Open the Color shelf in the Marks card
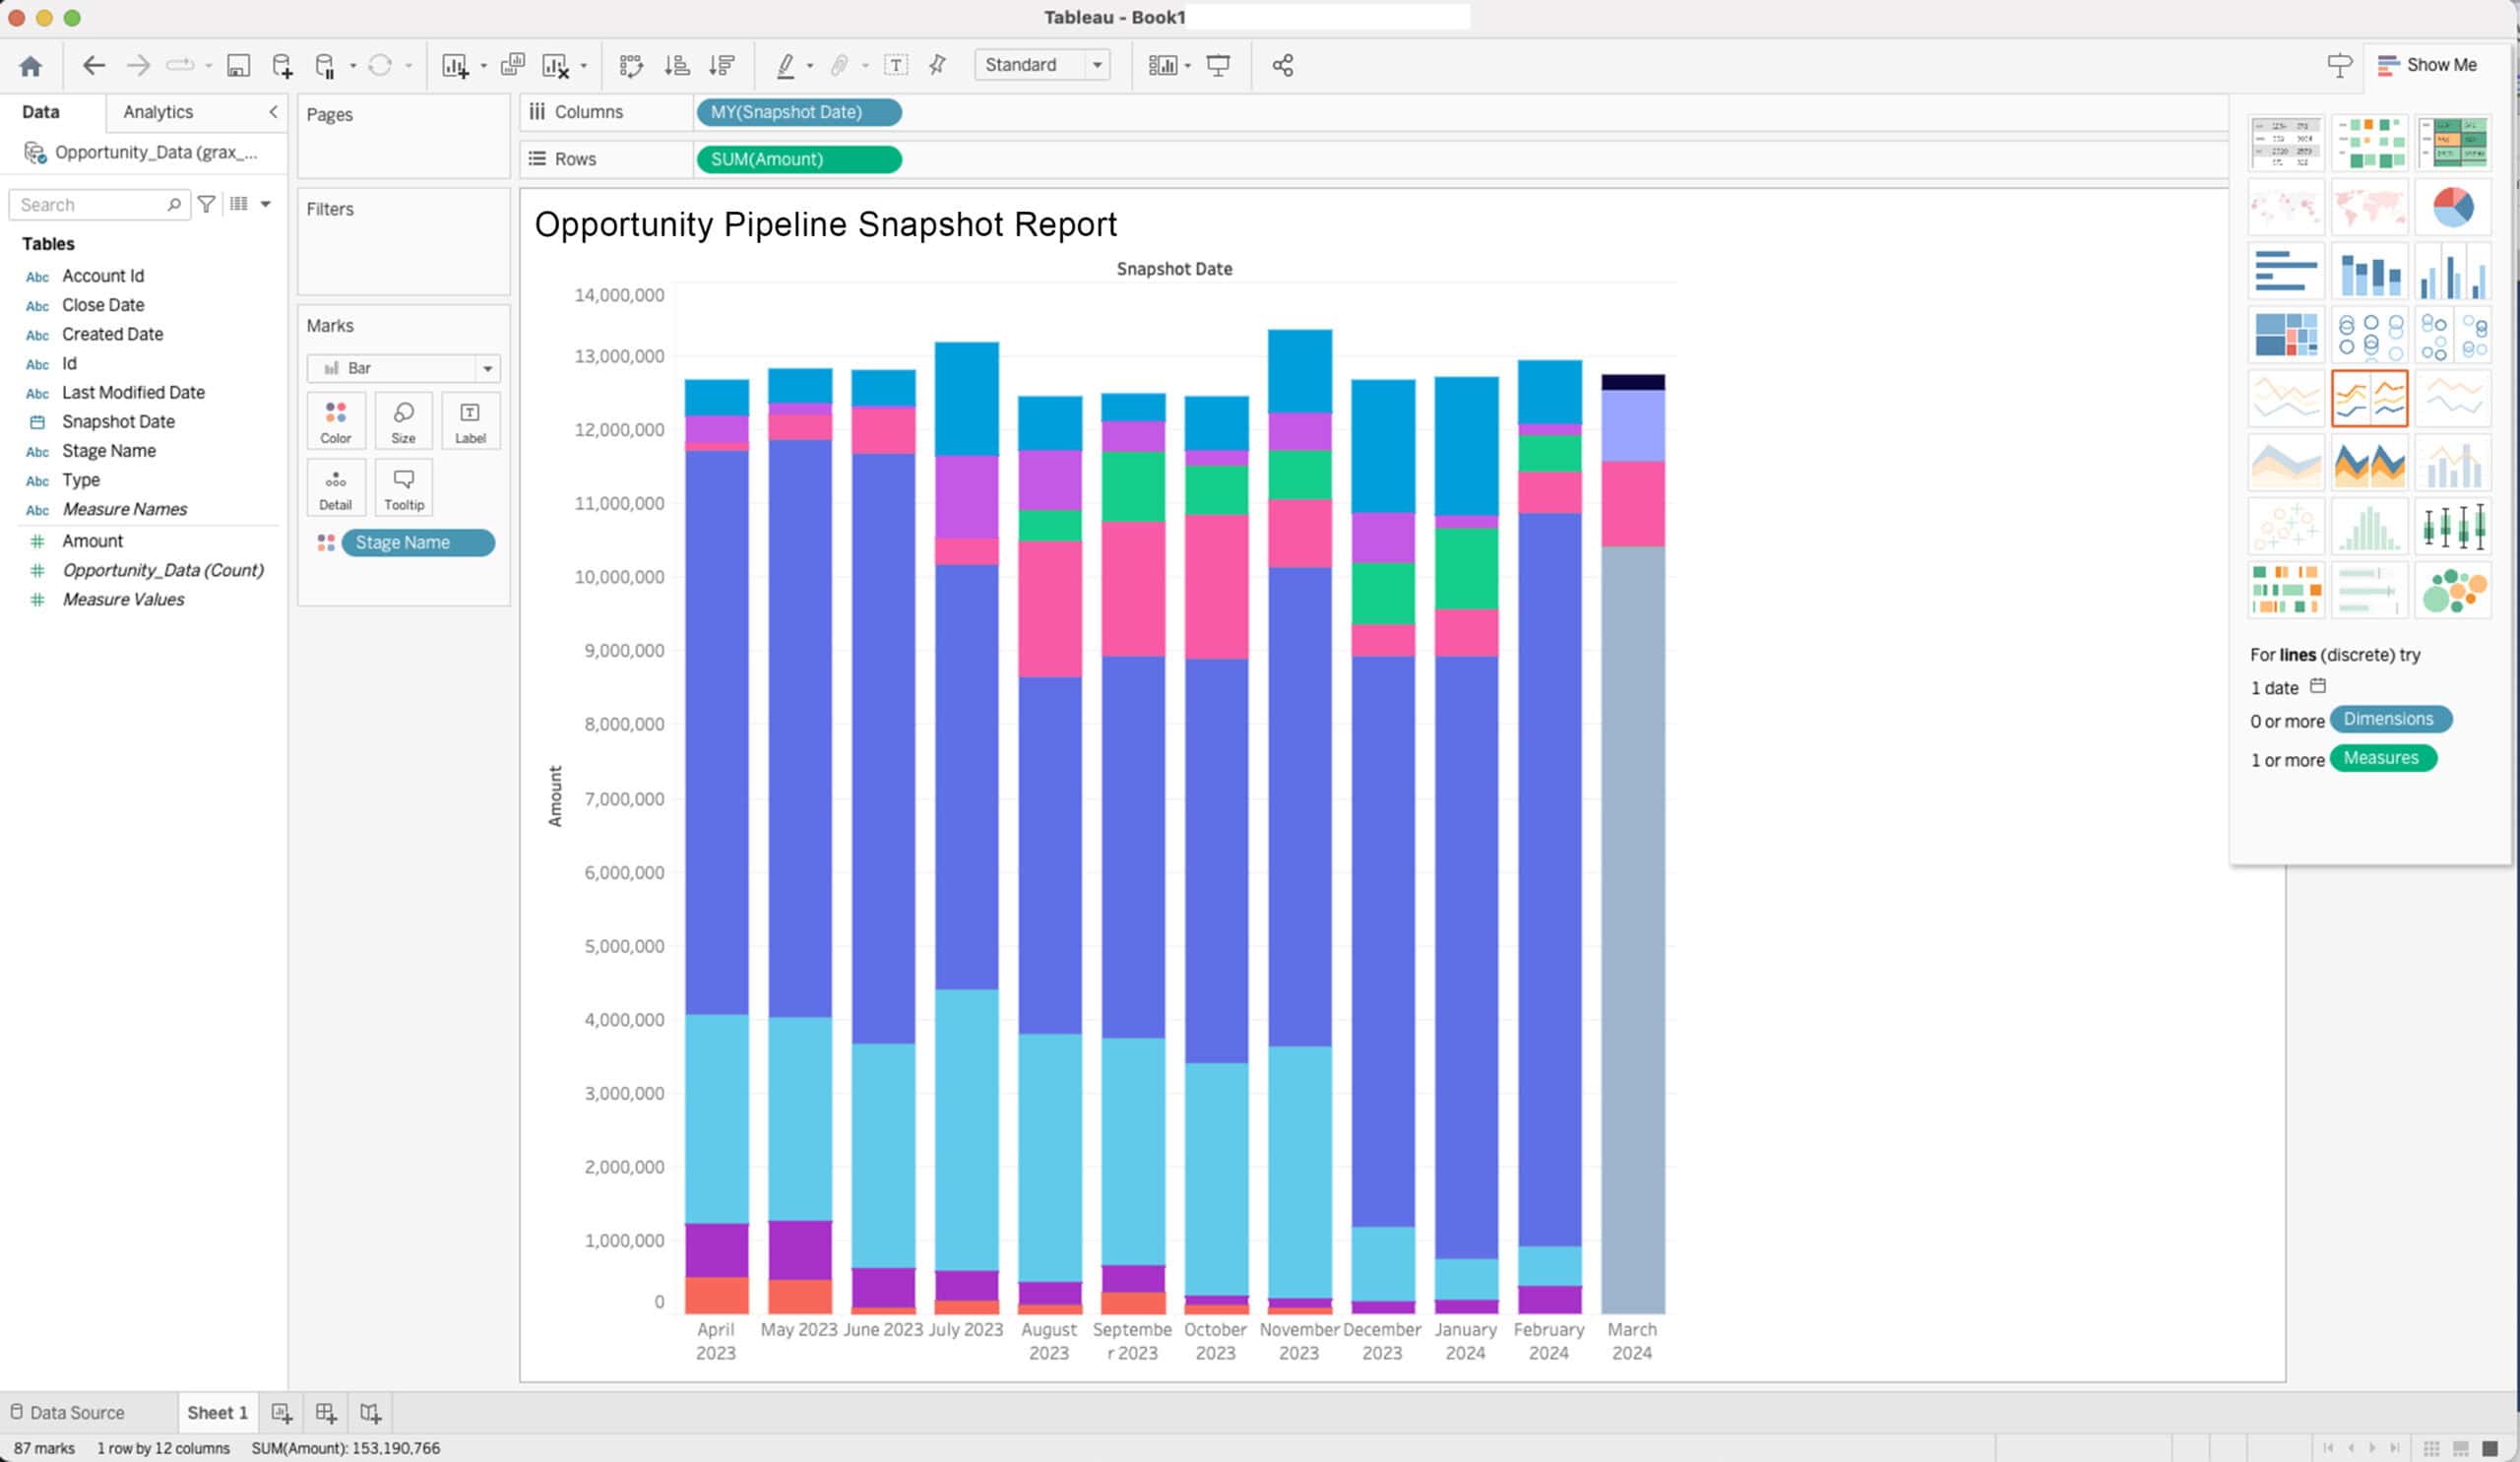This screenshot has width=2520, height=1462. (x=335, y=420)
